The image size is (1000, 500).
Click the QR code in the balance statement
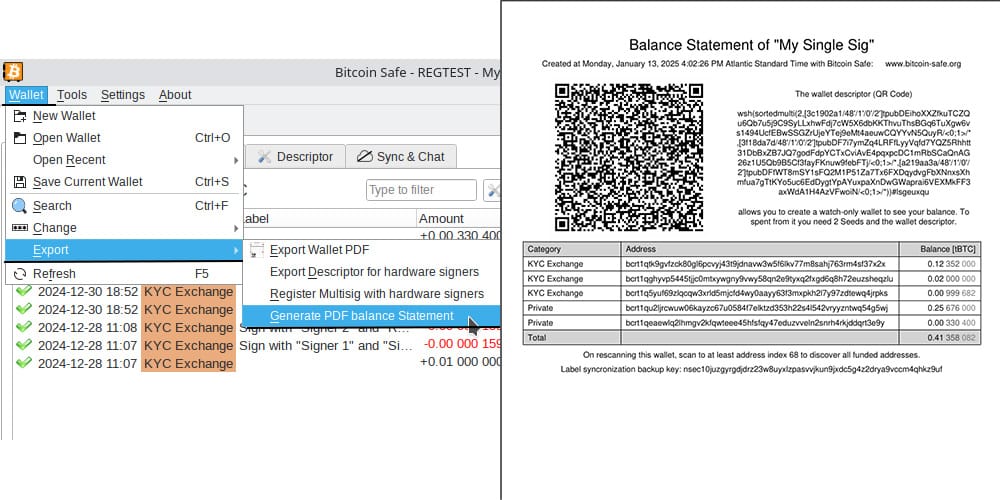point(629,157)
